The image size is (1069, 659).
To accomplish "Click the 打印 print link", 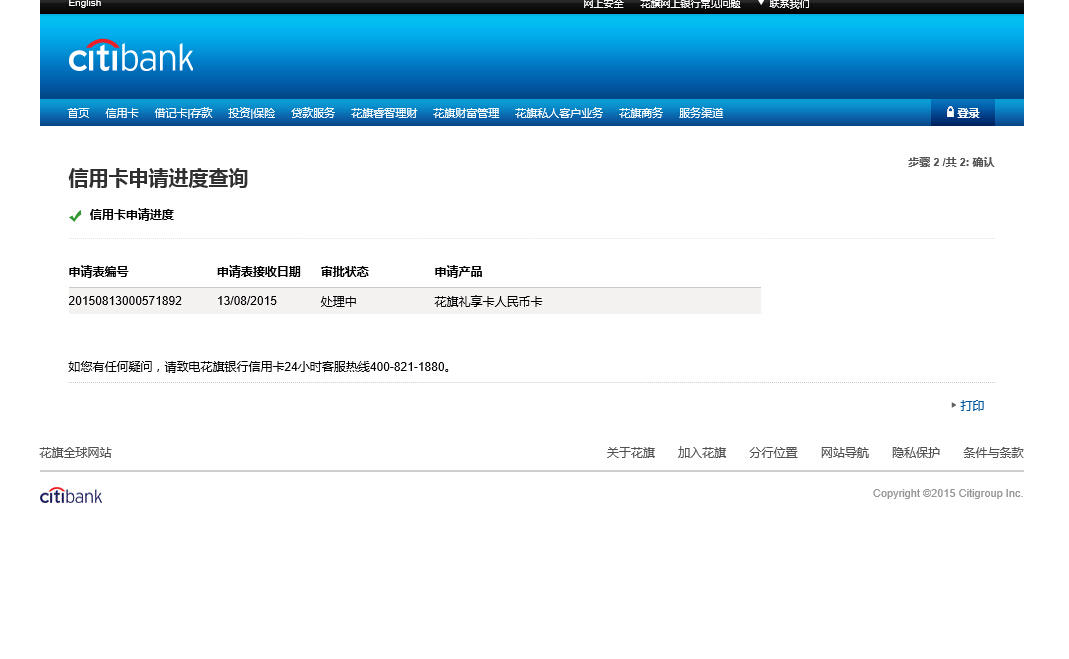I will 972,405.
